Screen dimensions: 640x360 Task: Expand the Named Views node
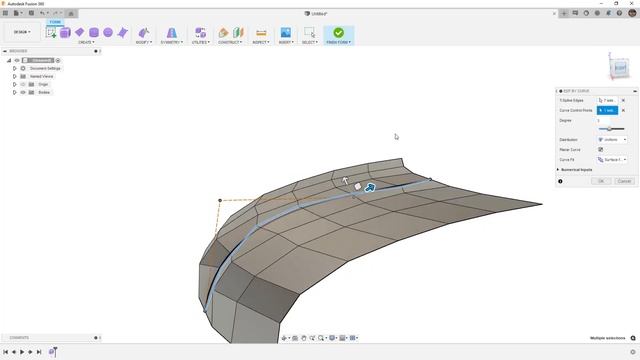pos(15,76)
